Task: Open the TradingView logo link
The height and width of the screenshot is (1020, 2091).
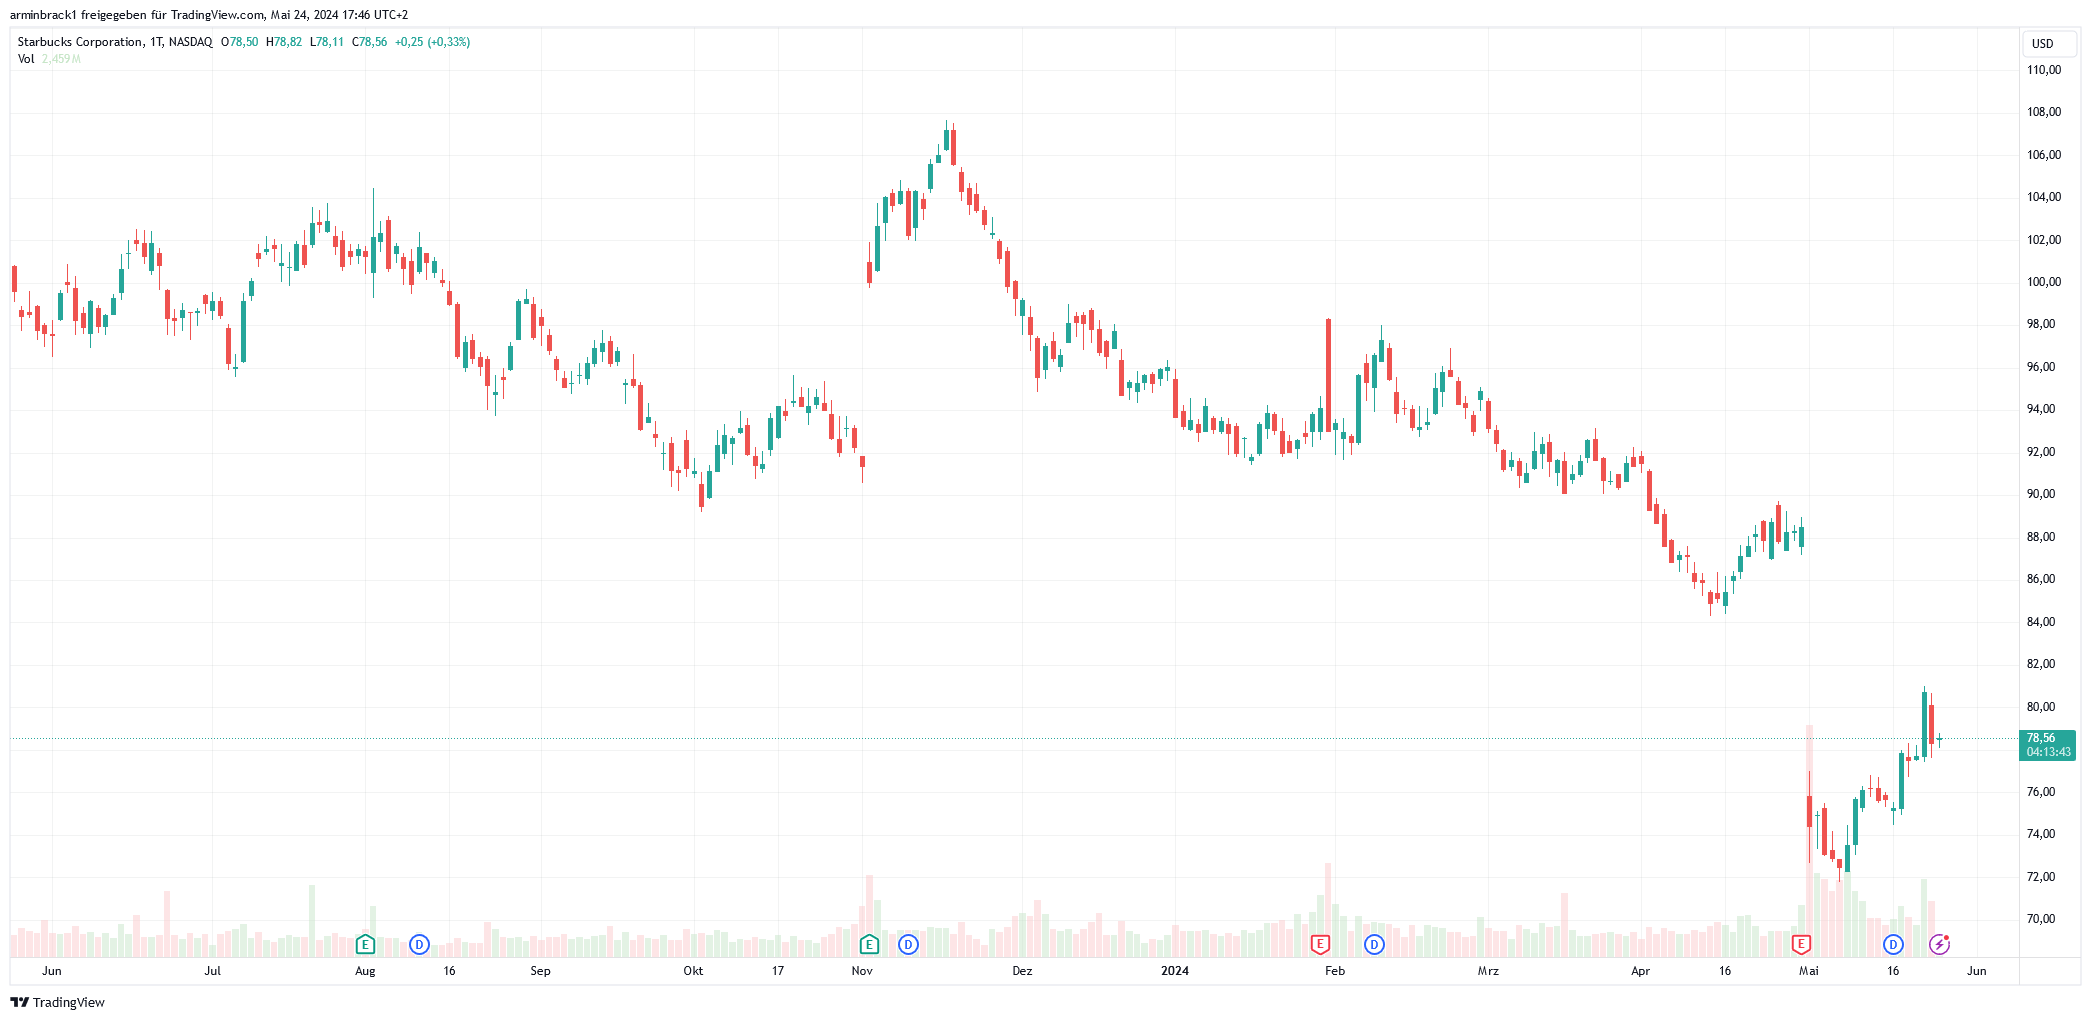Action: pos(58,1002)
